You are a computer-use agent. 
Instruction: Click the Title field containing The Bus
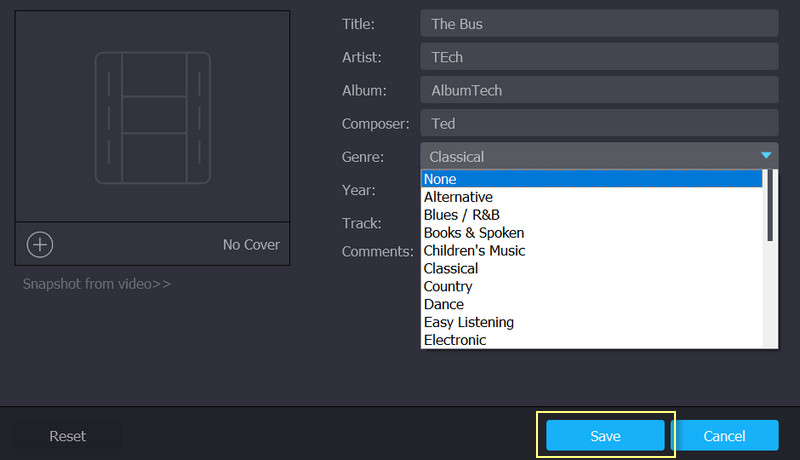[599, 23]
